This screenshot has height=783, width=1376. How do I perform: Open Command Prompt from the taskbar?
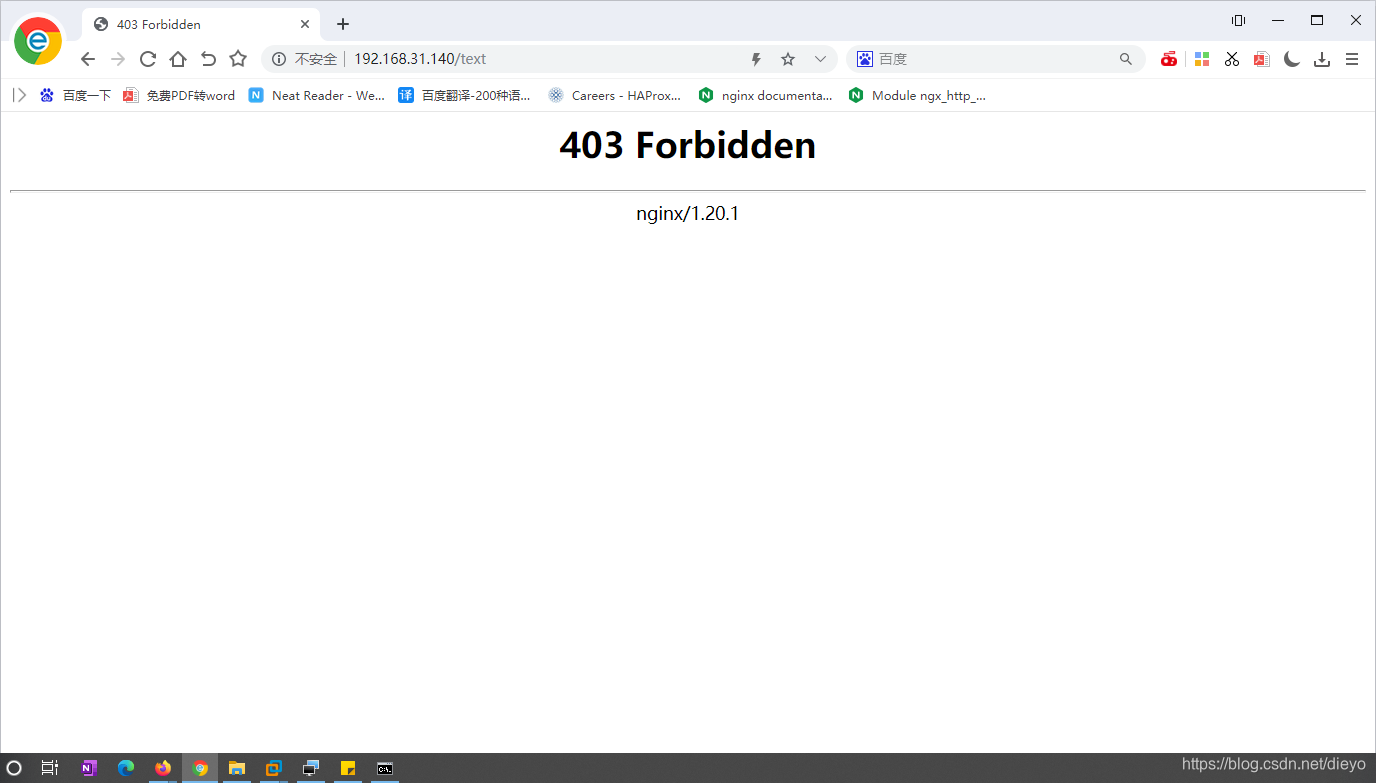[x=385, y=768]
